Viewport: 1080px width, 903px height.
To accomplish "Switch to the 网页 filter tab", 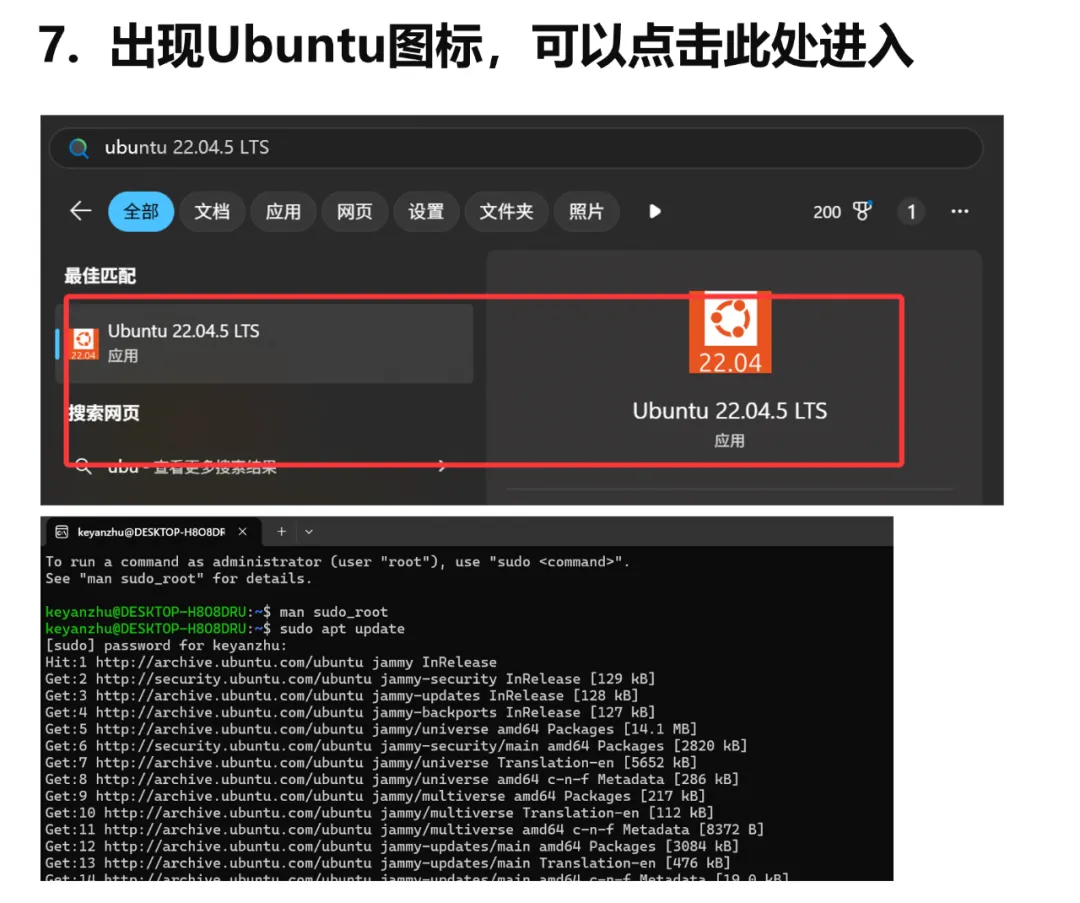I will pos(355,211).
